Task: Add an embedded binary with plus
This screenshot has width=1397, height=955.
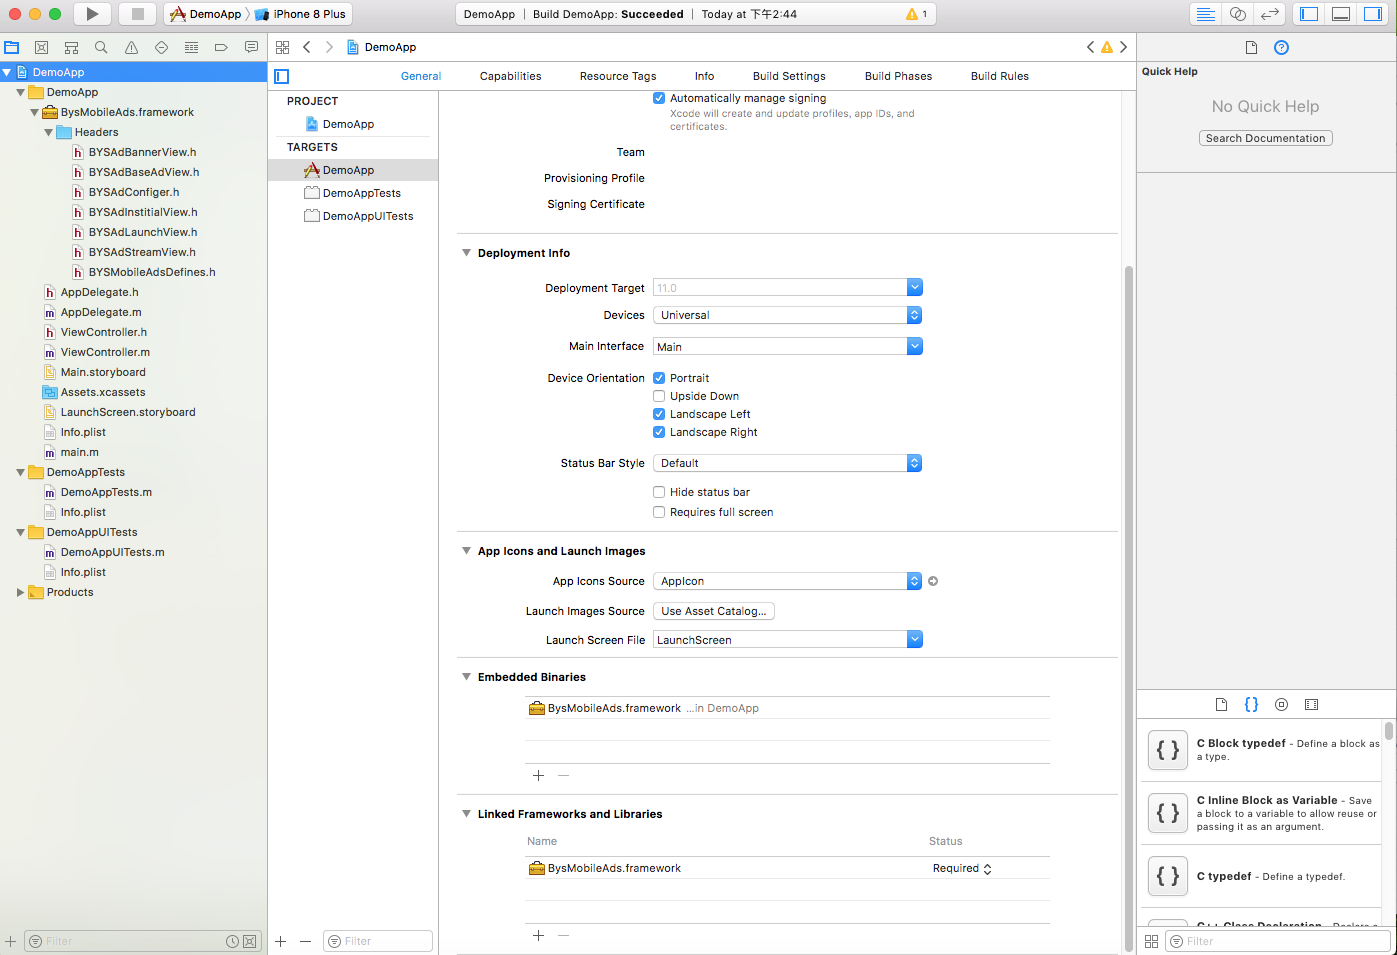Action: coord(538,775)
